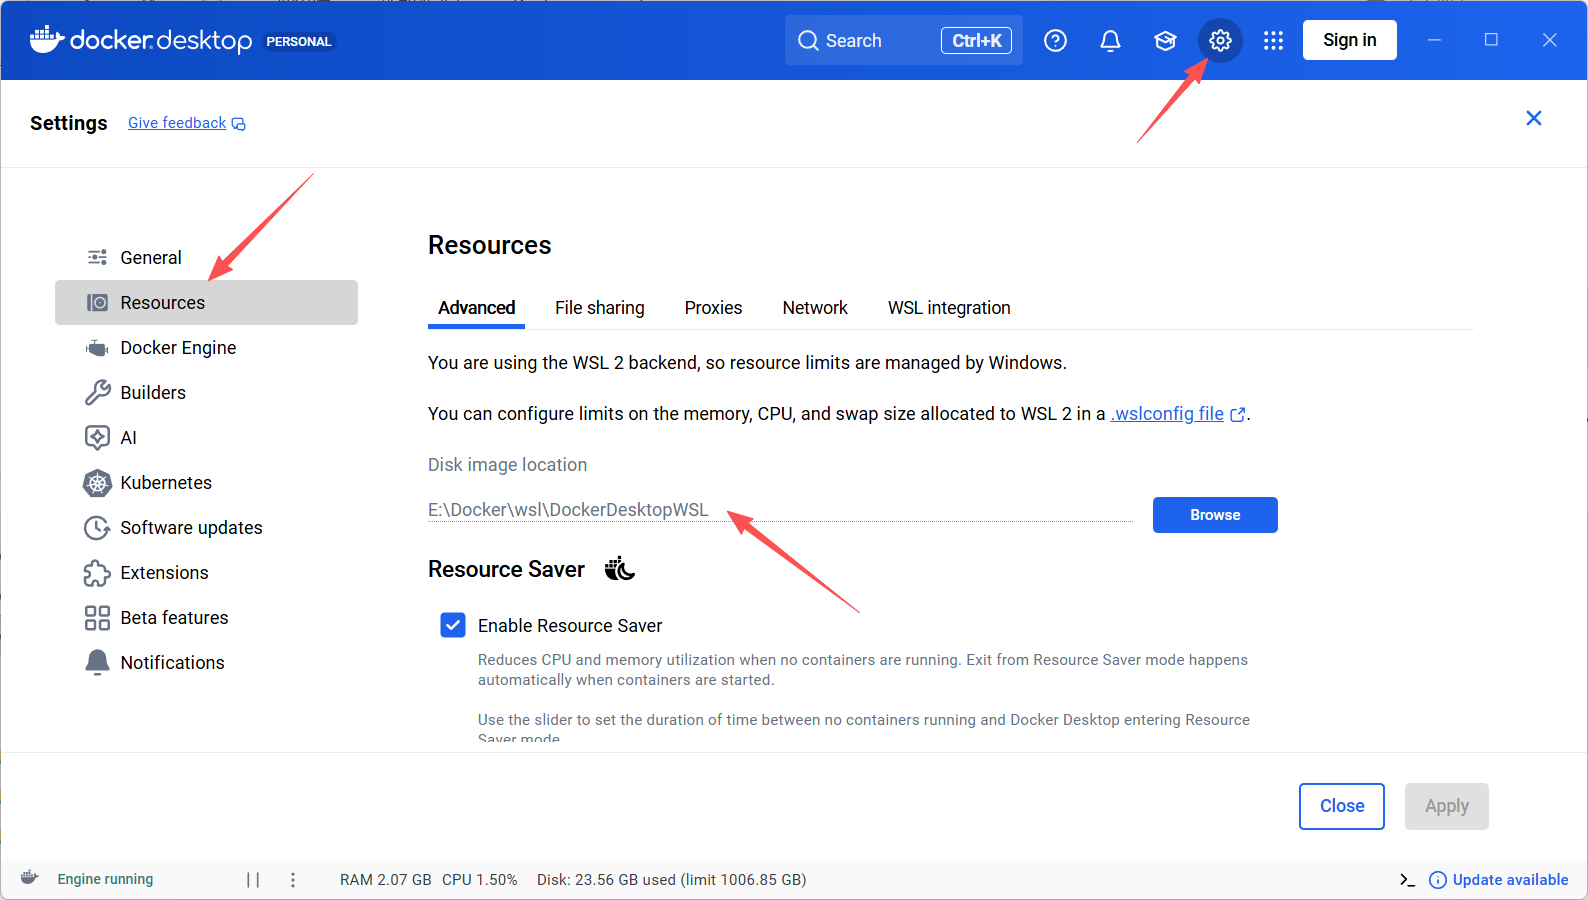Click the Resource Saver whale moon icon
The height and width of the screenshot is (900, 1588).
(x=620, y=568)
